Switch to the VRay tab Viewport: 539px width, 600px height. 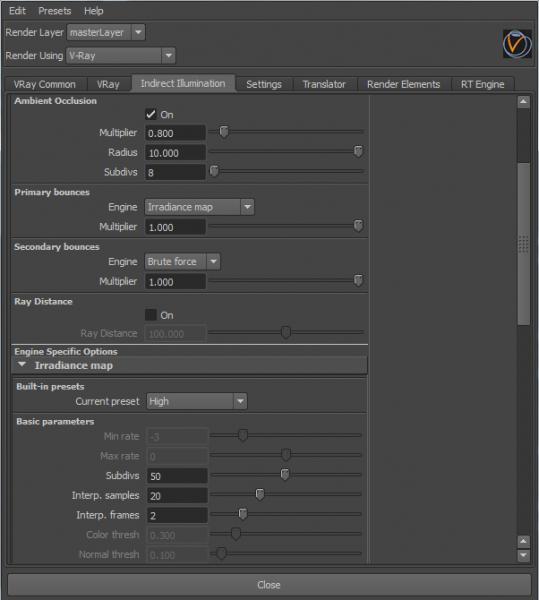pyautogui.click(x=109, y=84)
